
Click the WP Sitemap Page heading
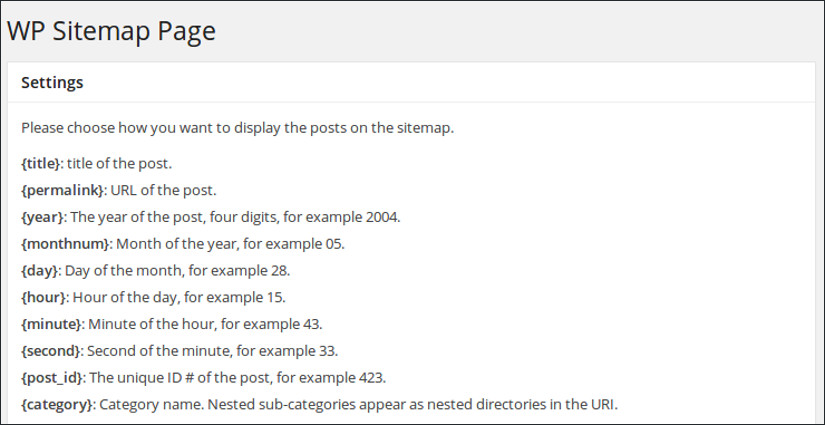[111, 31]
